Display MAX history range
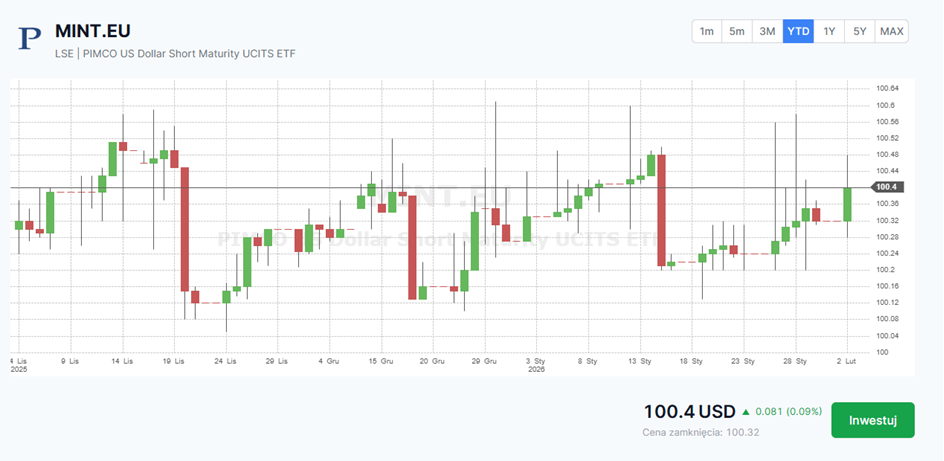This screenshot has width=944, height=461. pyautogui.click(x=891, y=31)
